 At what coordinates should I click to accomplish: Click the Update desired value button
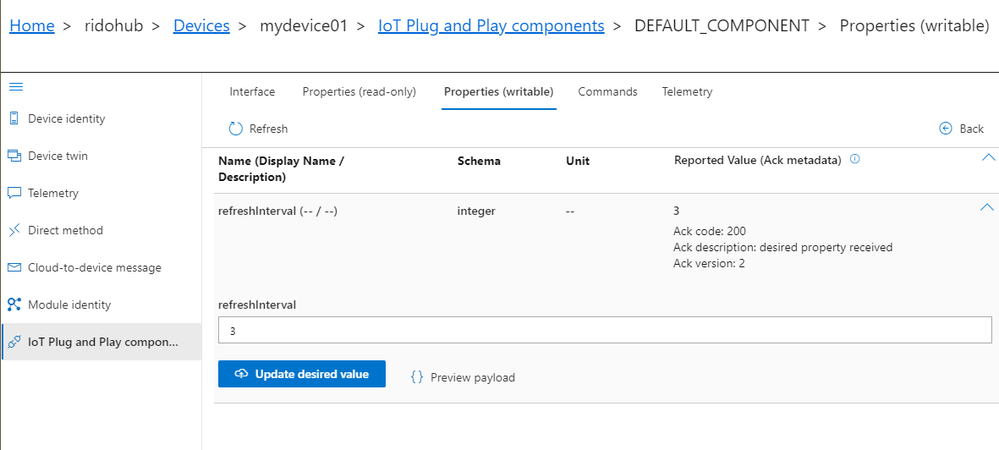click(x=301, y=374)
